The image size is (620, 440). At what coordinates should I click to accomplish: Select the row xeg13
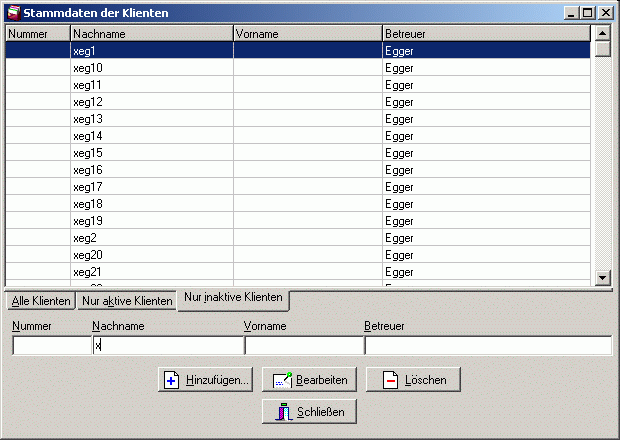click(x=298, y=119)
